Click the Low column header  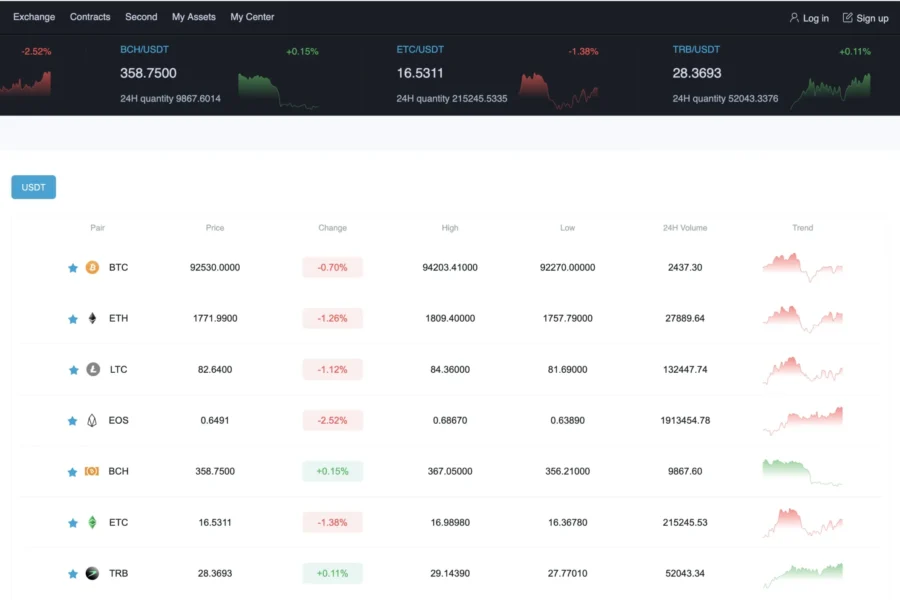tap(567, 228)
